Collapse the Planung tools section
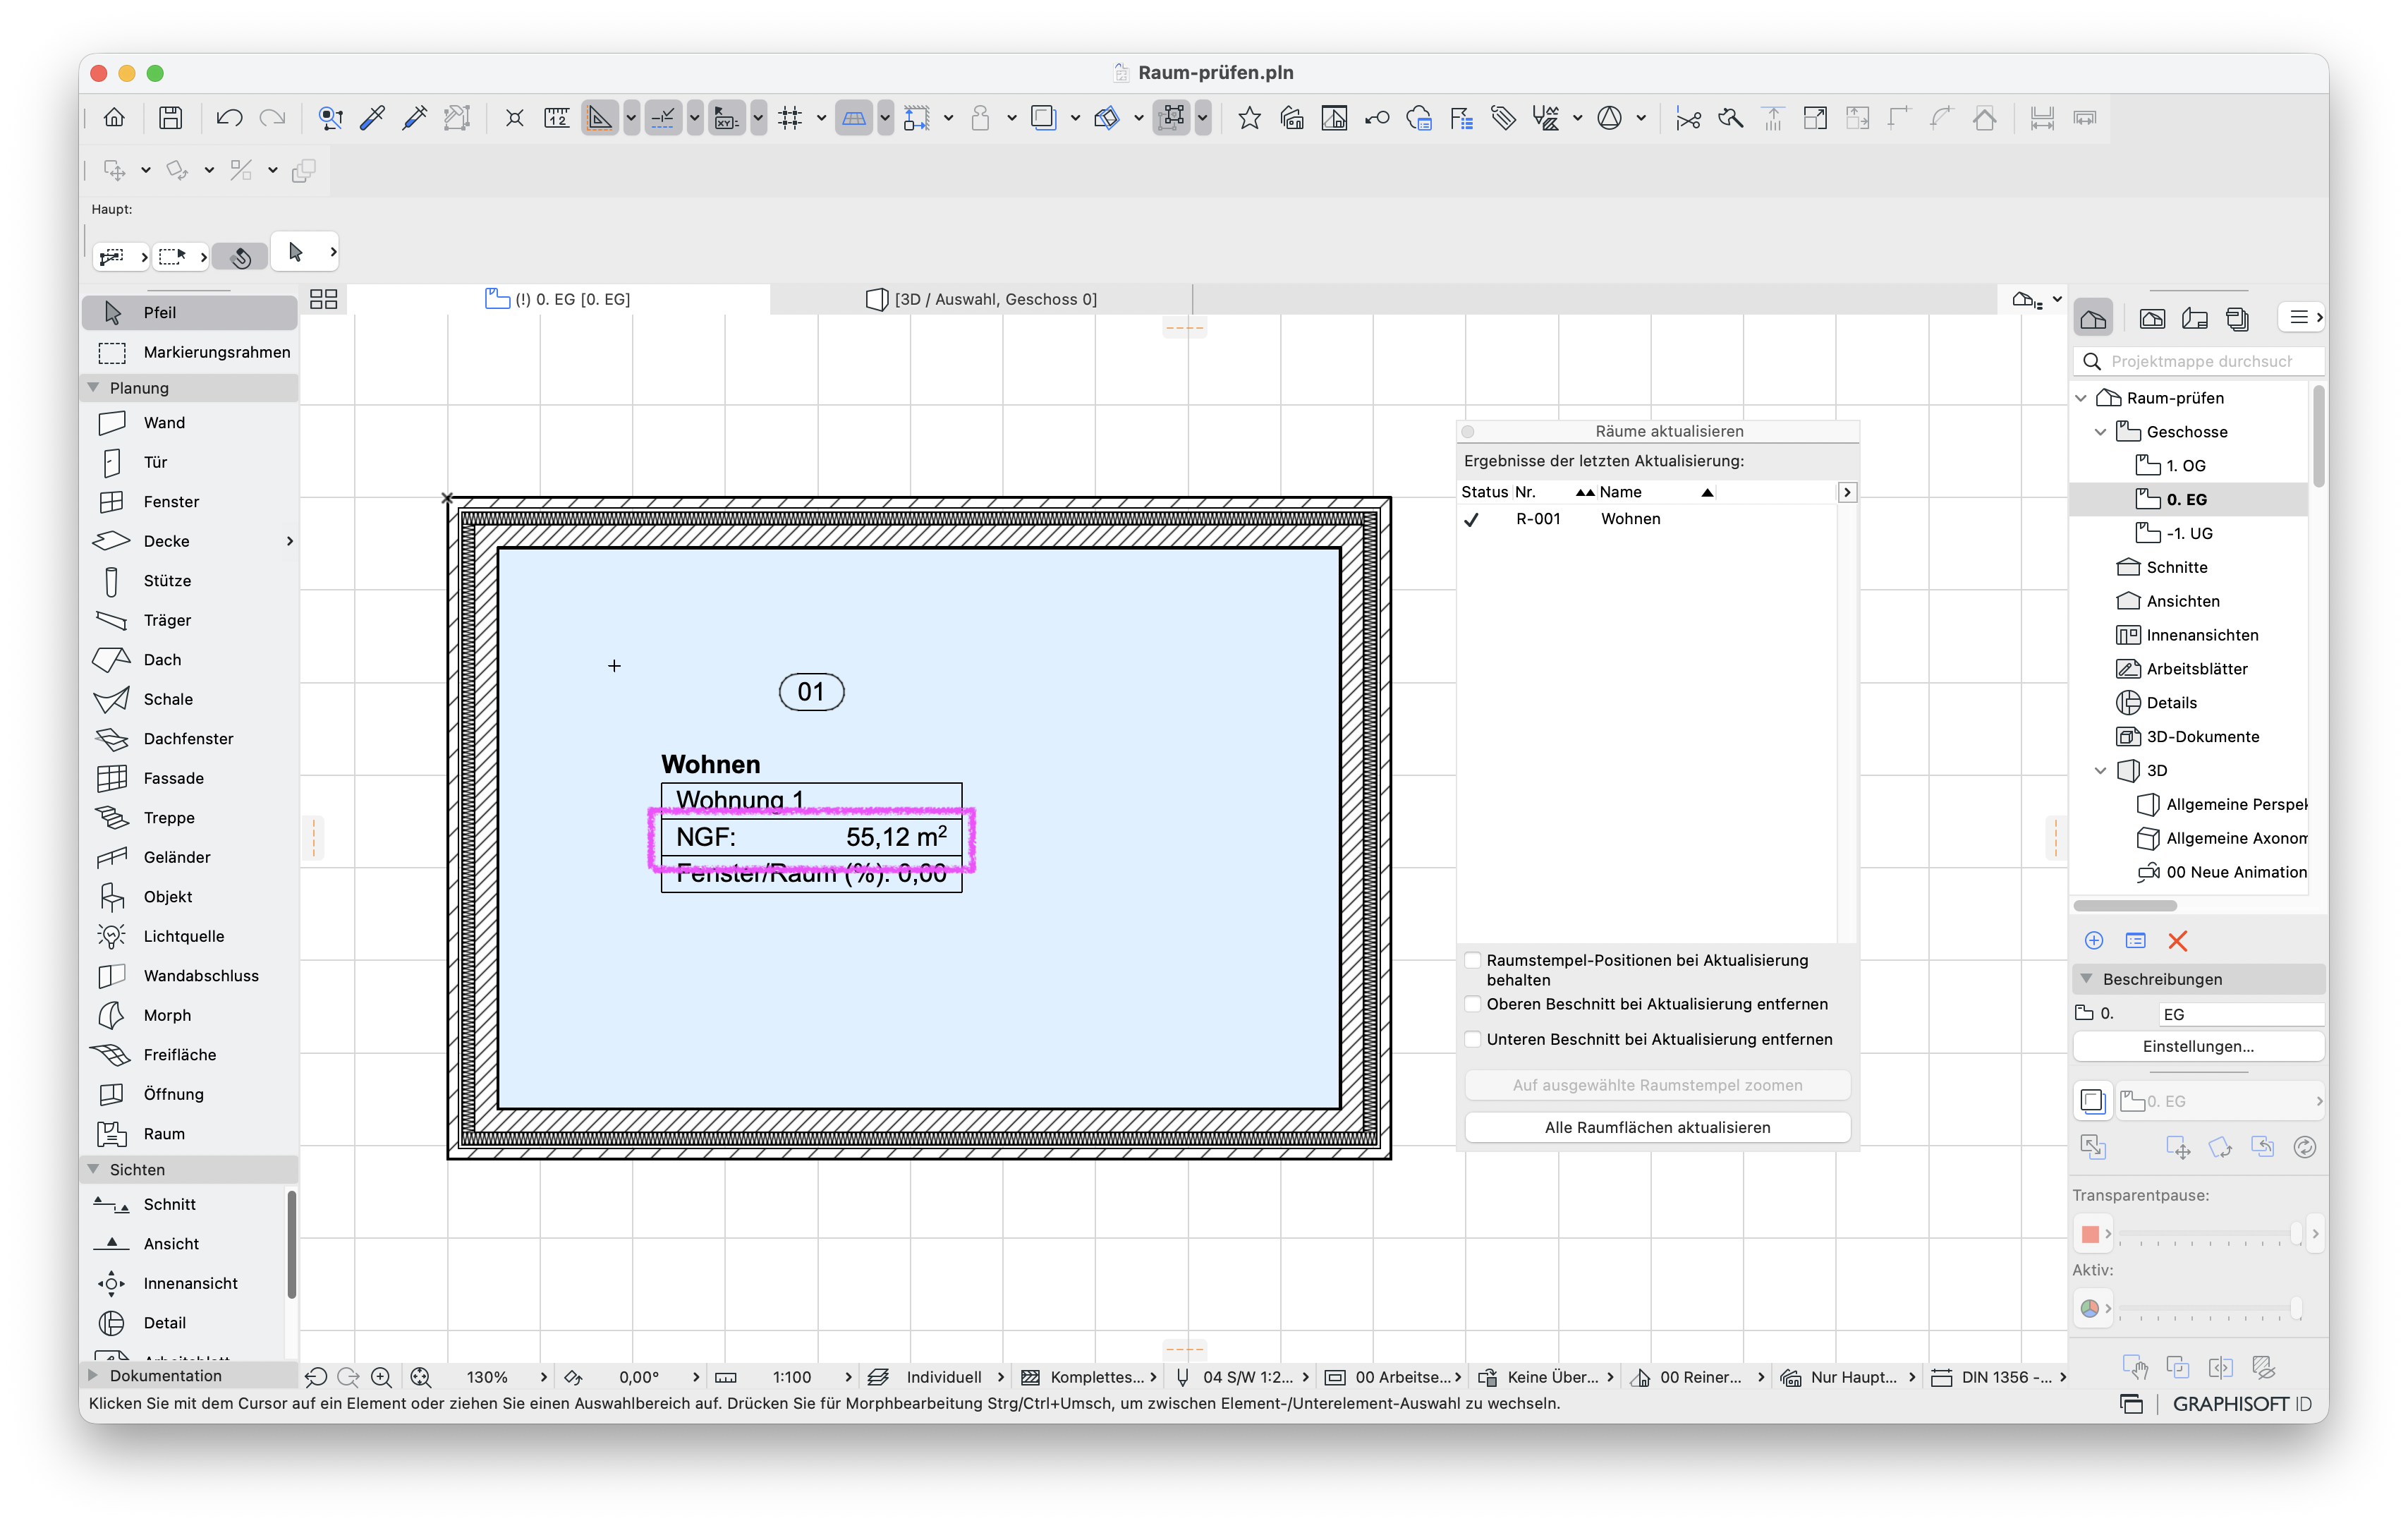The width and height of the screenshot is (2408, 1528). tap(94, 388)
